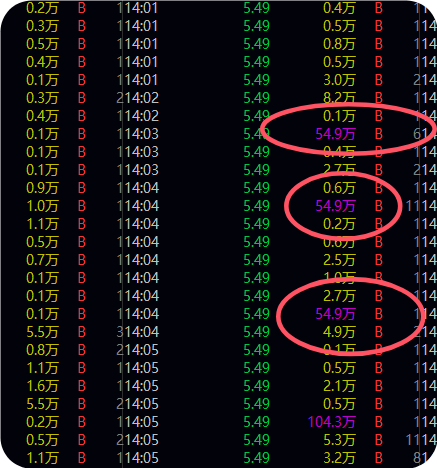Select price 5.49 in the 4.9万 row
The height and width of the screenshot is (468, 437).
(x=256, y=332)
